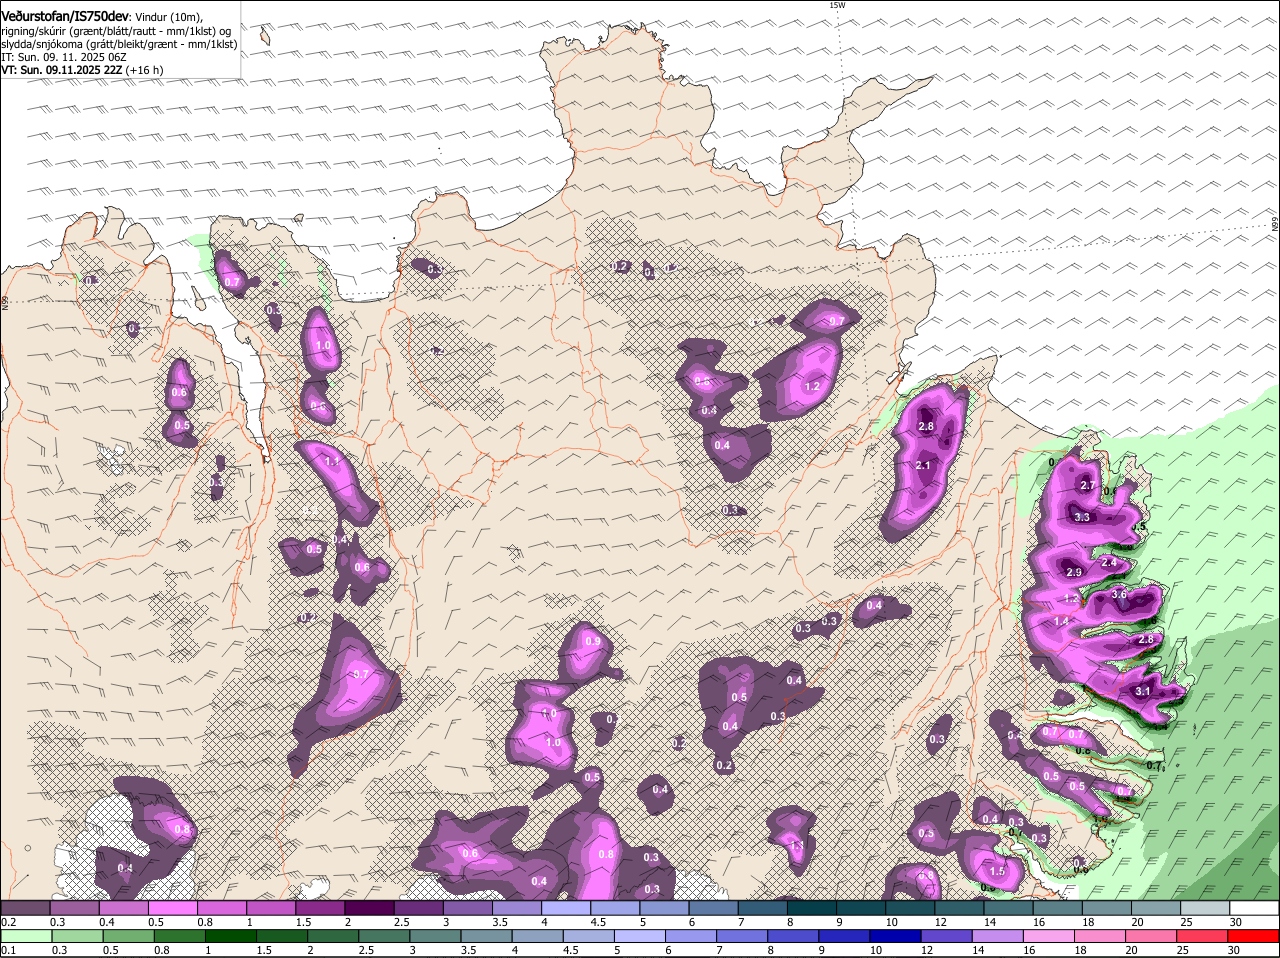The width and height of the screenshot is (1280, 958).
Task: Click the rain legend swatch between 0.1 and 0.3
Action: click(26, 935)
